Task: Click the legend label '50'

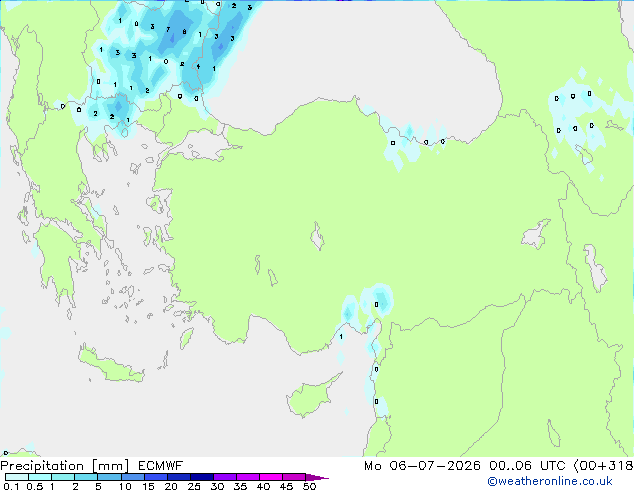Action: click(309, 486)
